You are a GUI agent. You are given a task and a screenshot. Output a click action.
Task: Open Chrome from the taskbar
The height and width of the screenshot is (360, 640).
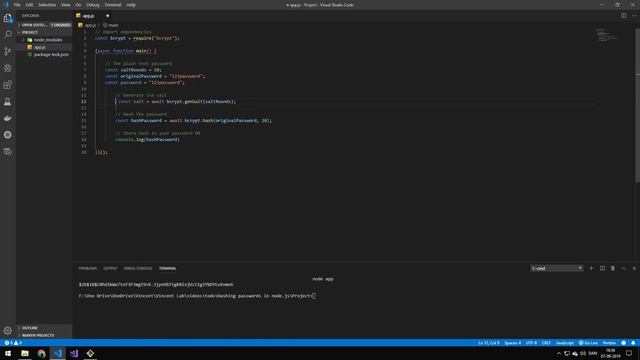click(41, 353)
